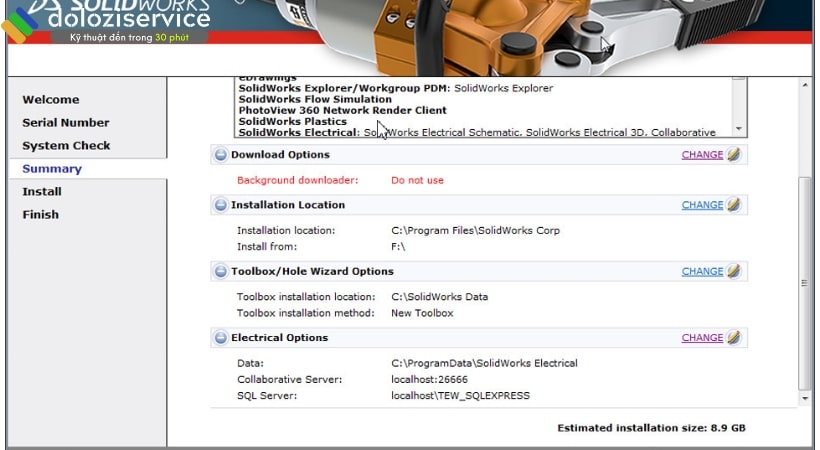Screen dimensions: 820x450
Task: Go to the Welcome step
Action: (x=51, y=99)
